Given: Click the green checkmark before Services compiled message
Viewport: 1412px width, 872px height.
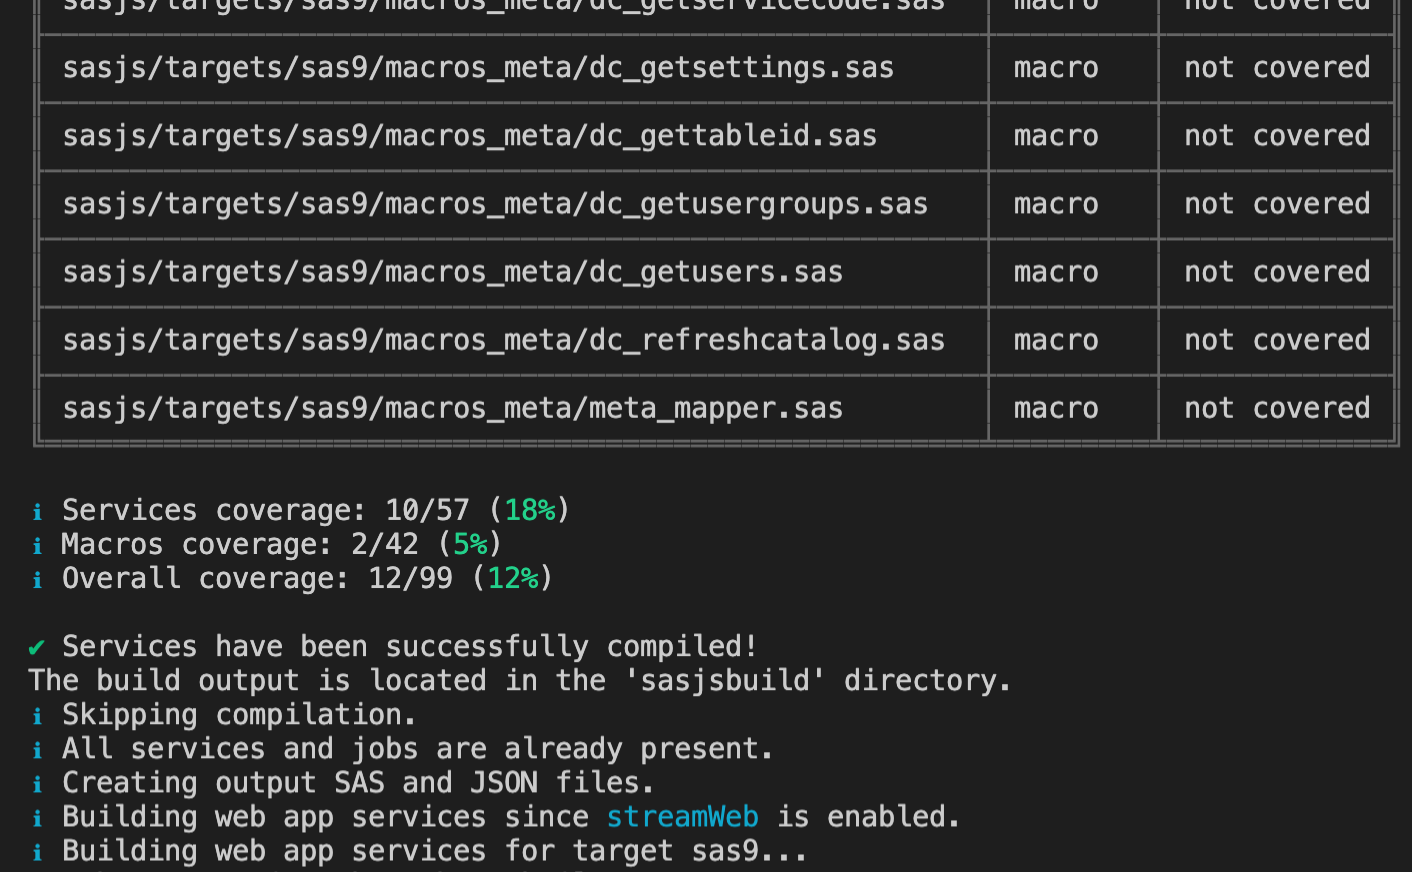Looking at the screenshot, I should point(37,648).
